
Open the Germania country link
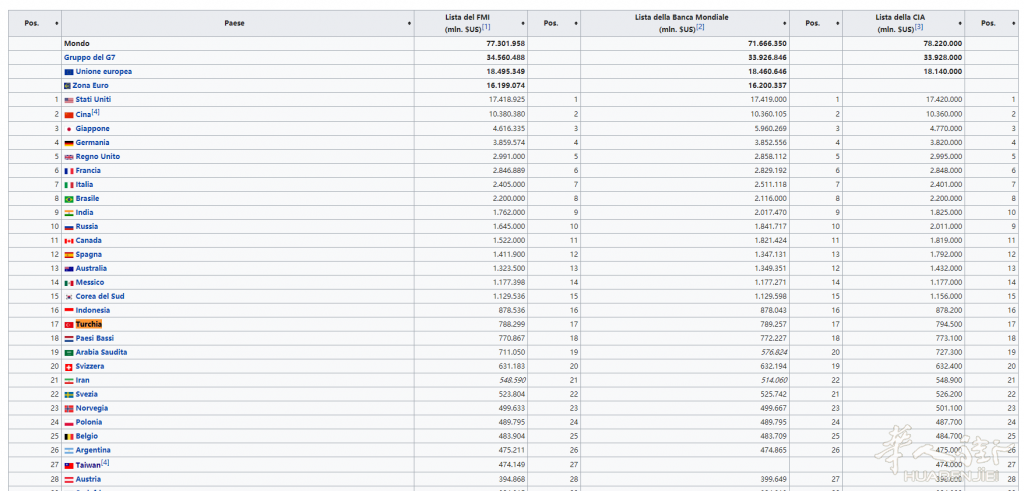pyautogui.click(x=92, y=143)
